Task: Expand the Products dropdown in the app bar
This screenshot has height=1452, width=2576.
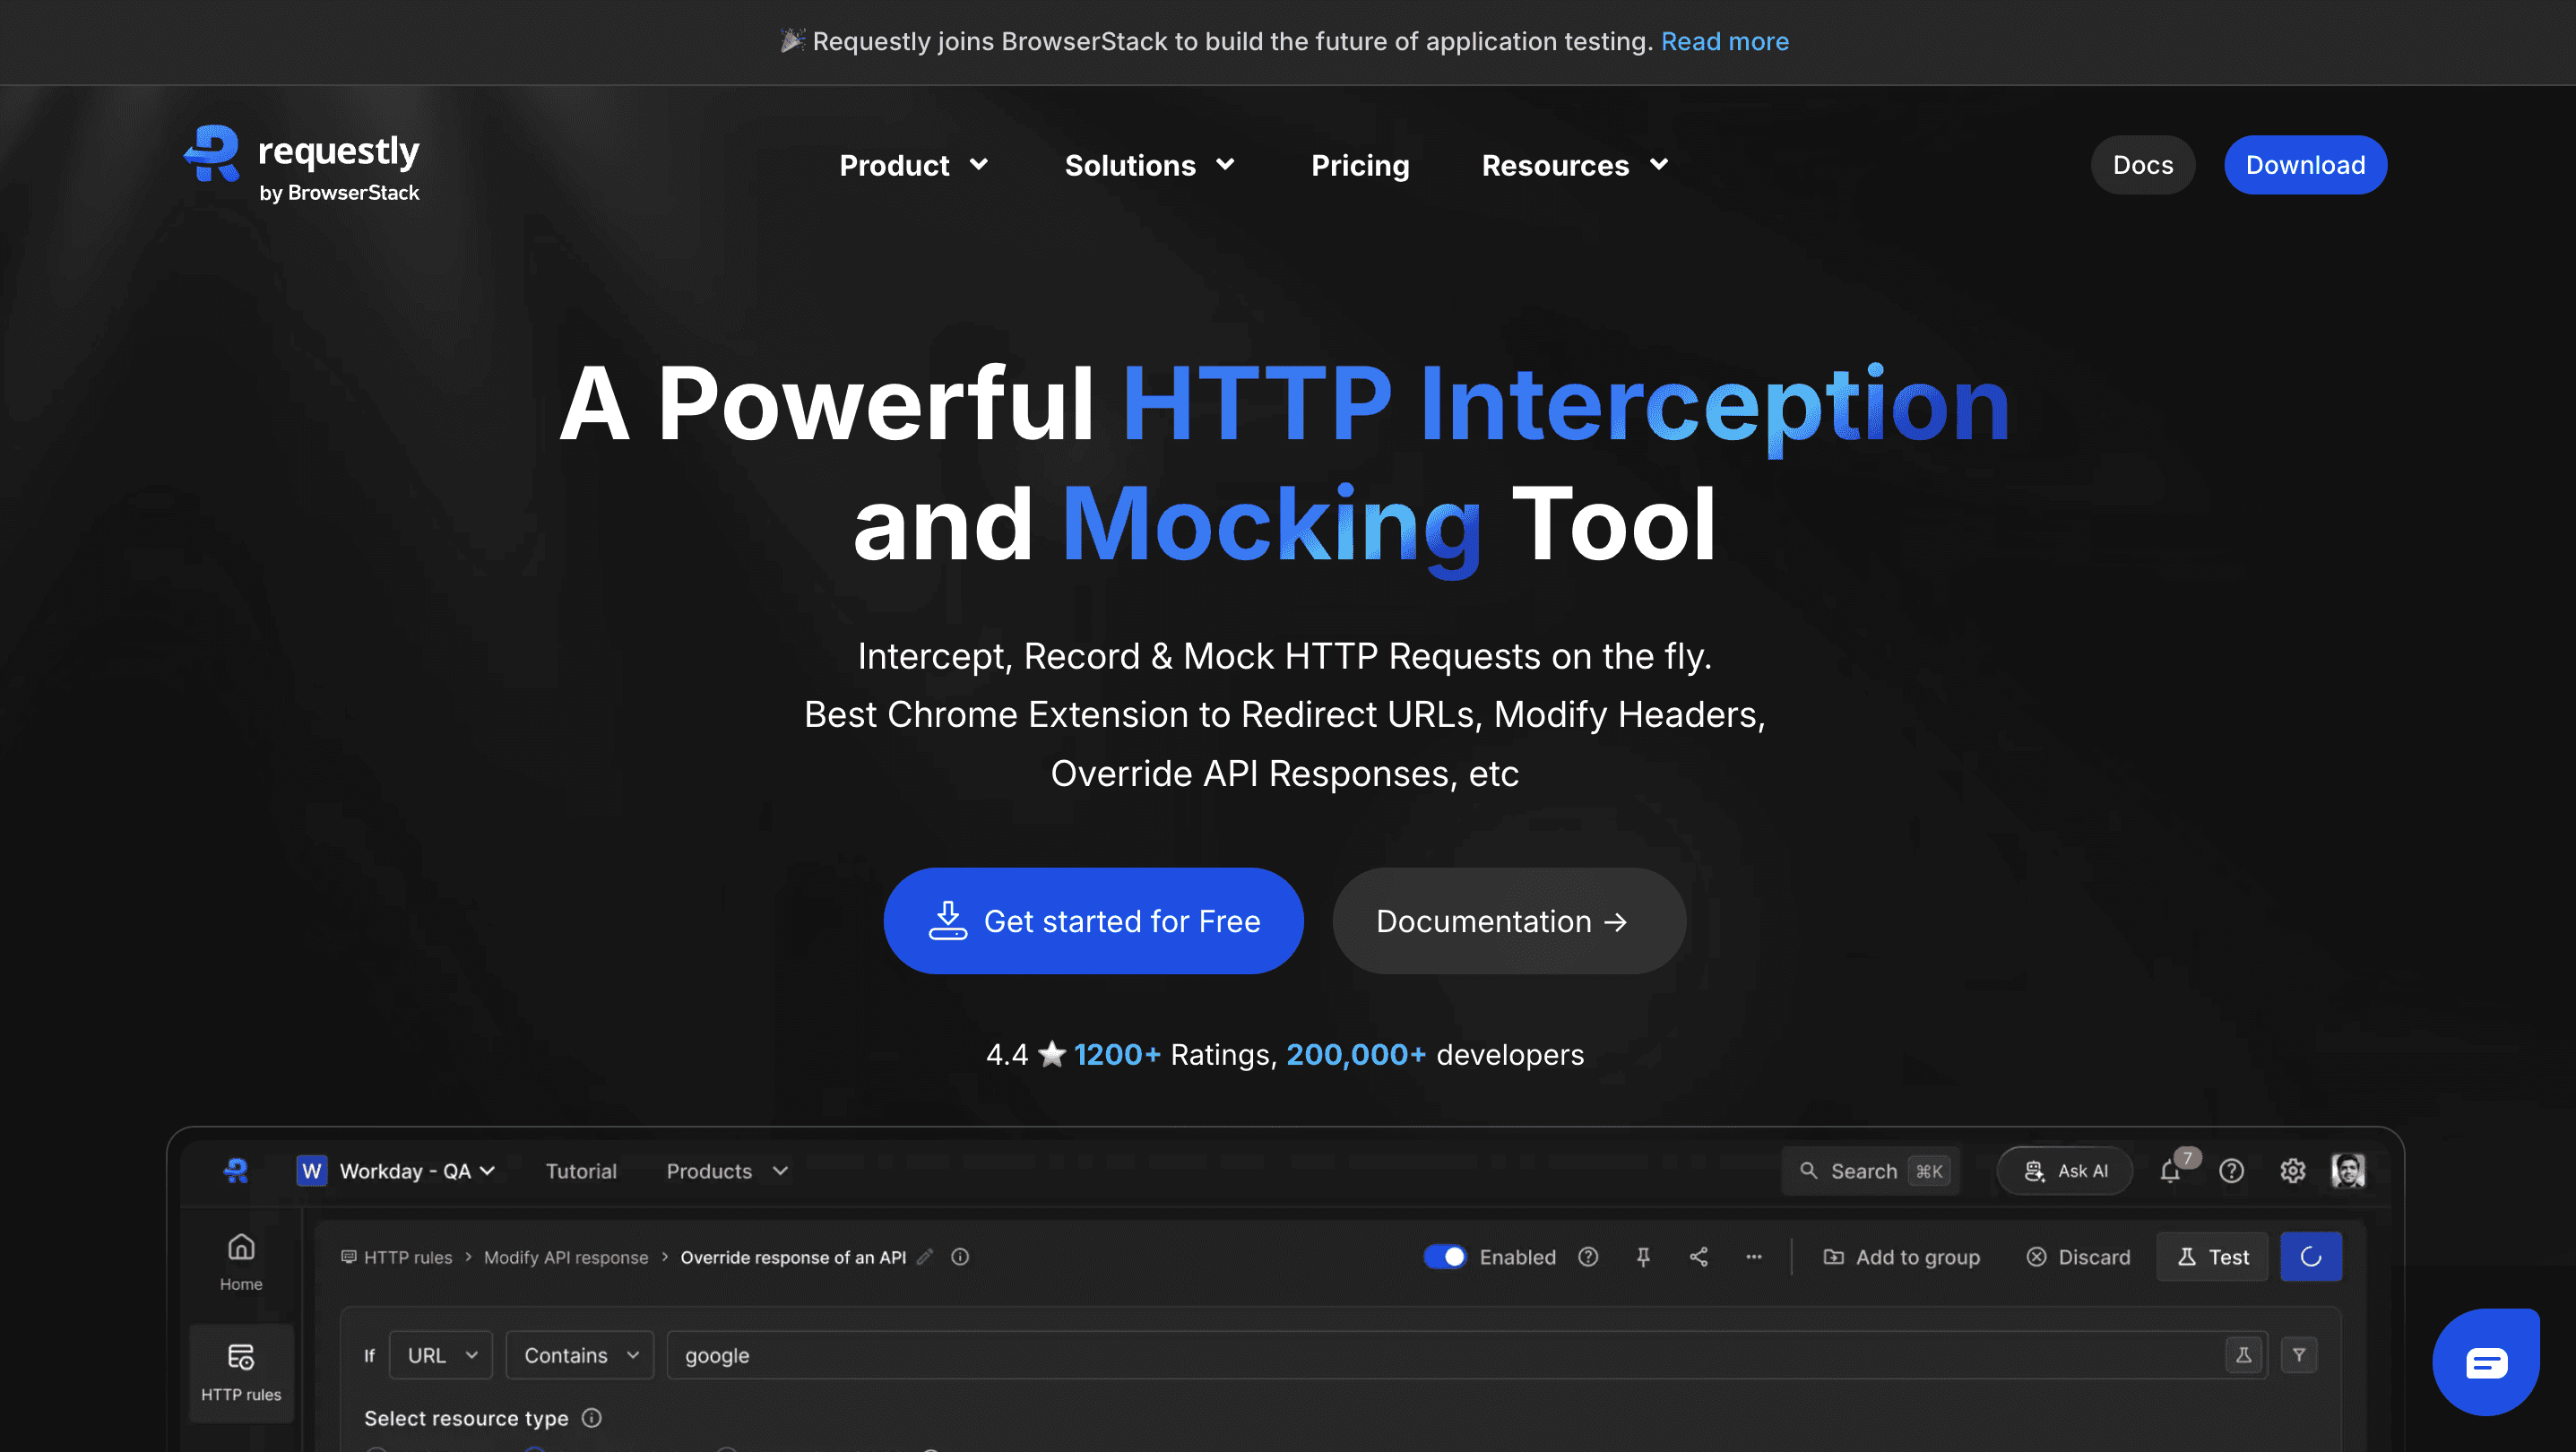Action: coord(724,1170)
